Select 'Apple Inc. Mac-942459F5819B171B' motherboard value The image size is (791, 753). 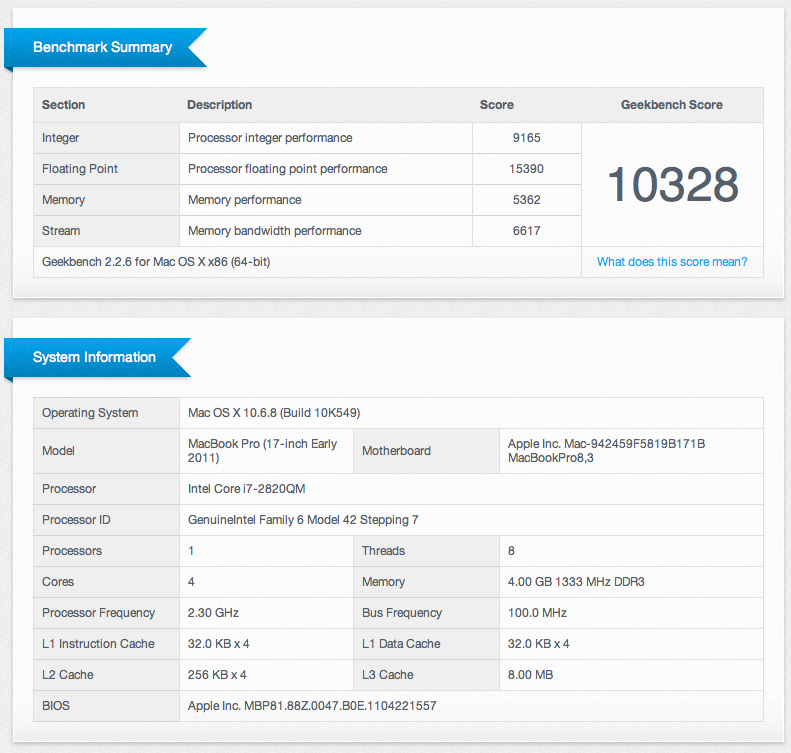tap(606, 444)
